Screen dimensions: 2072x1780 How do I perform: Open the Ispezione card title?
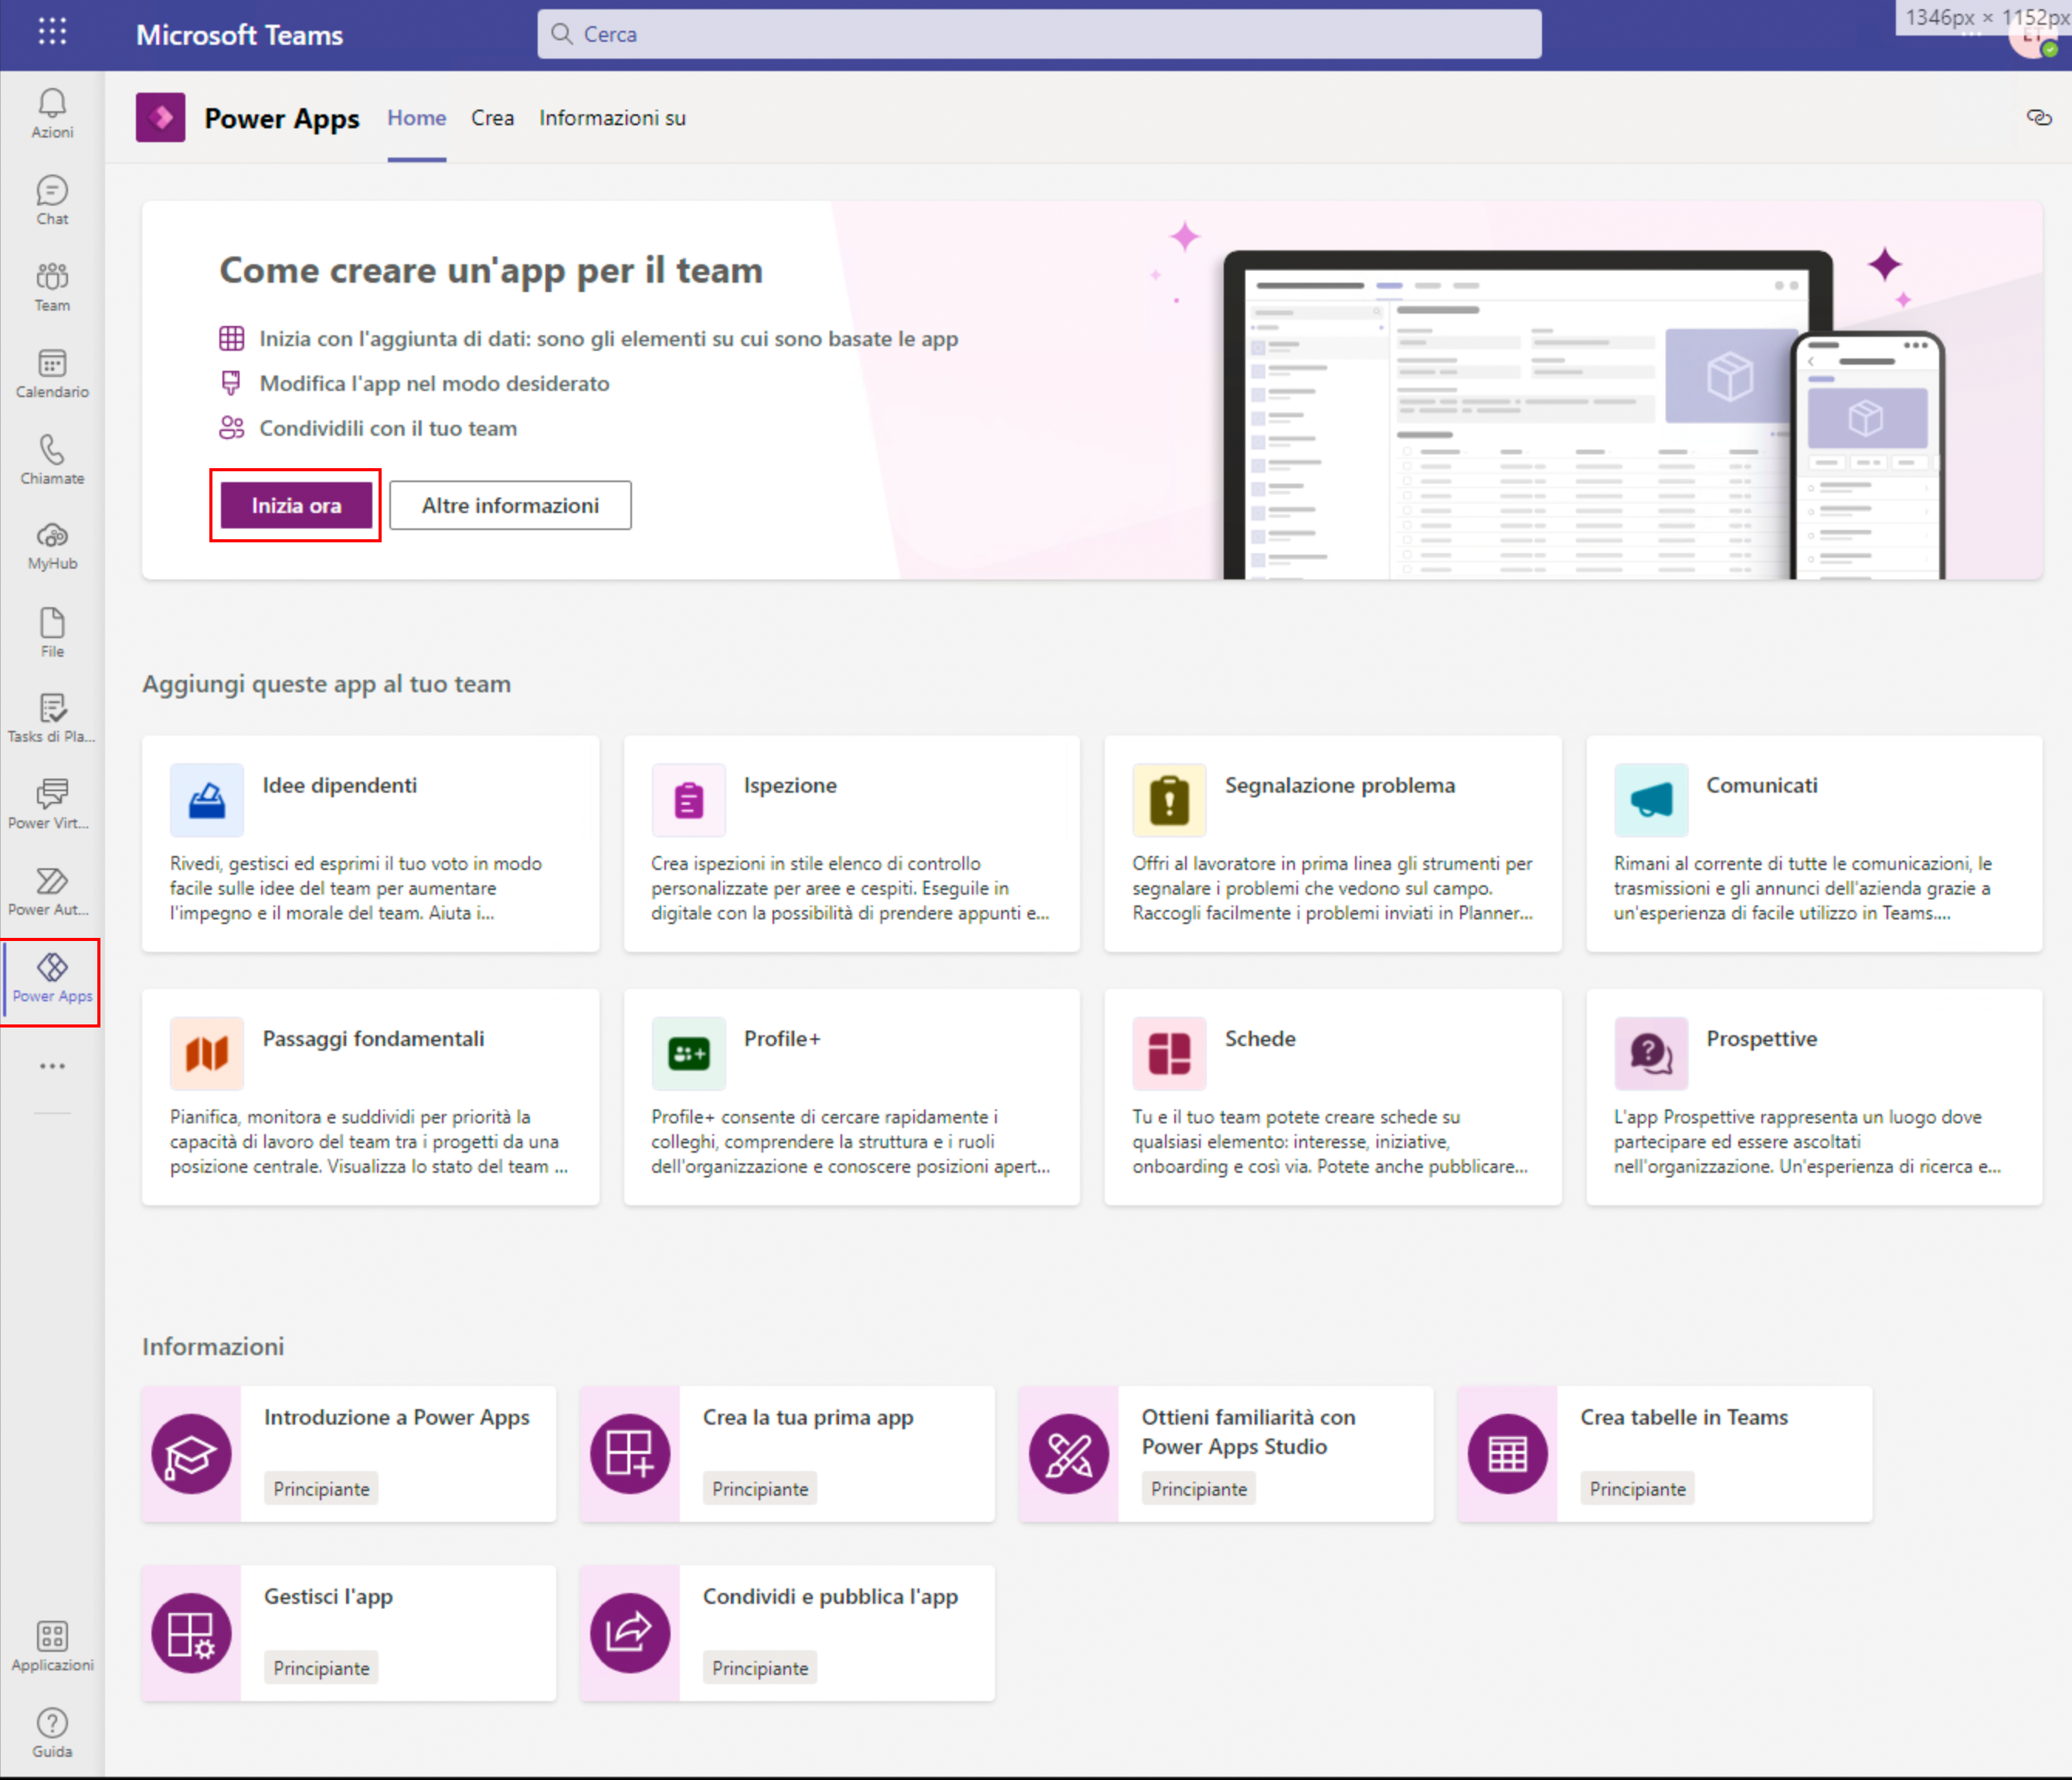pos(791,786)
